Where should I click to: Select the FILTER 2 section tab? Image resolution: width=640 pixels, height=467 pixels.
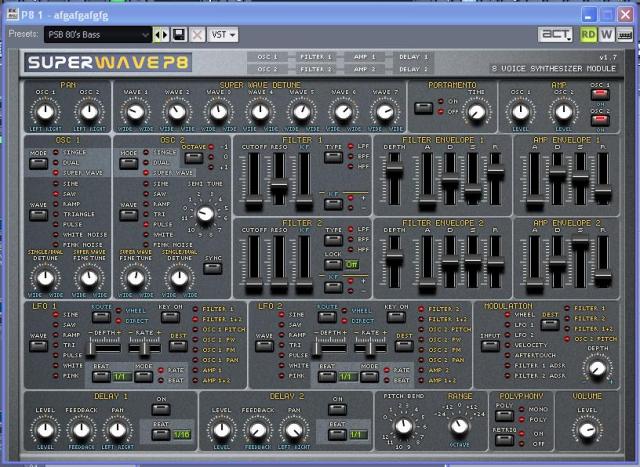click(316, 69)
